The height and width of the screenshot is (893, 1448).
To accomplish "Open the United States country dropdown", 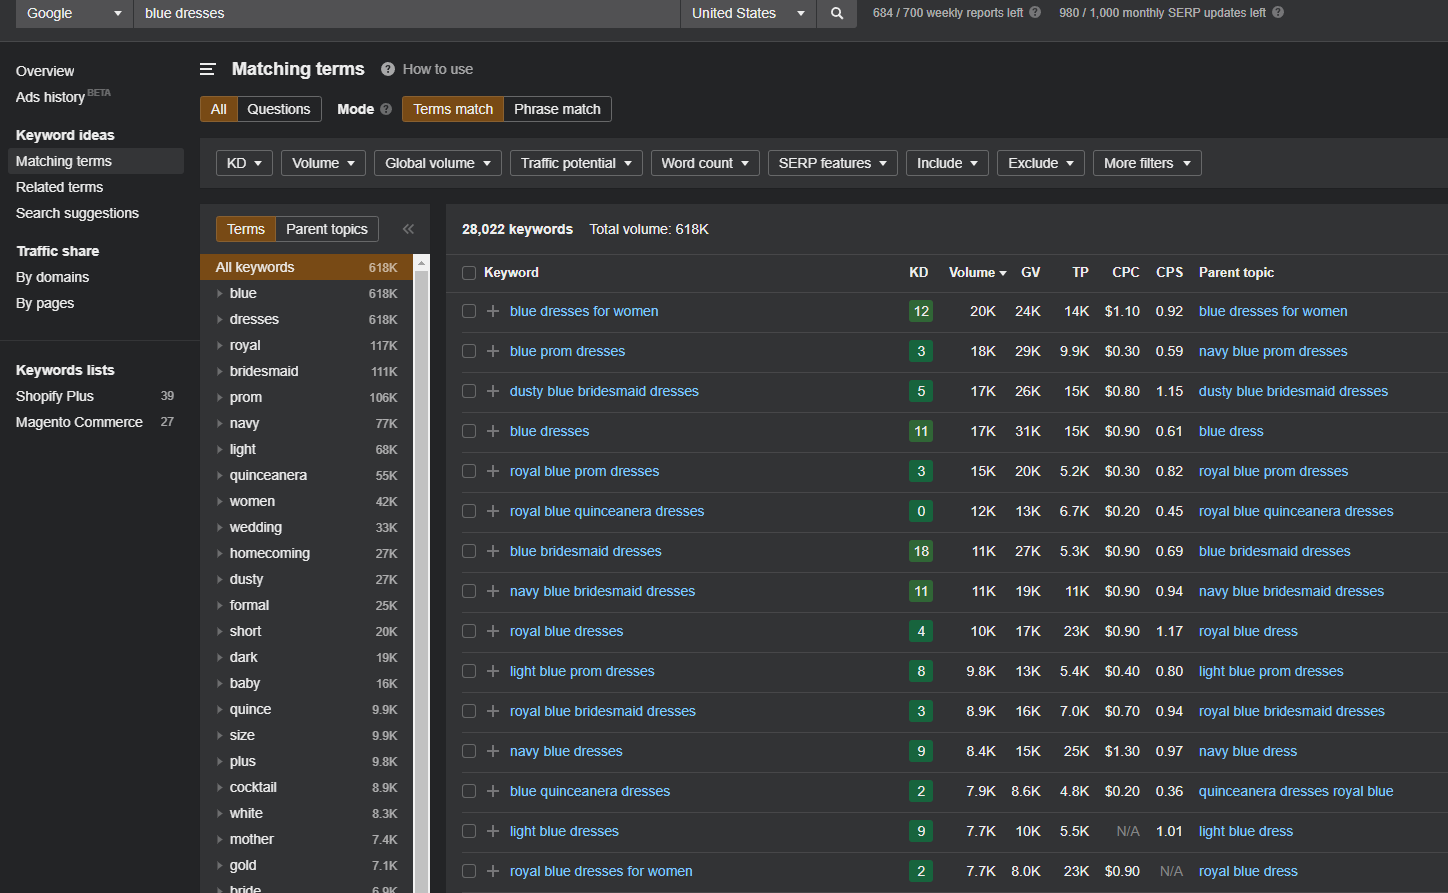I will pyautogui.click(x=748, y=14).
